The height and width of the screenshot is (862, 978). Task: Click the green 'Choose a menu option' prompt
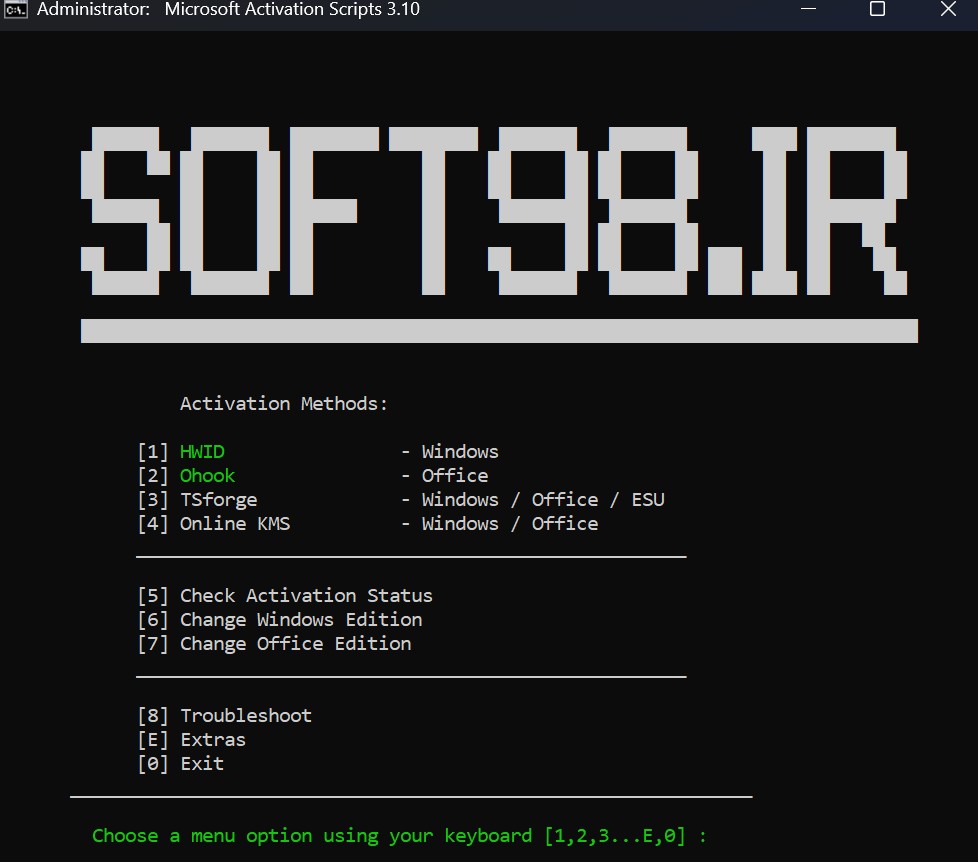(399, 836)
